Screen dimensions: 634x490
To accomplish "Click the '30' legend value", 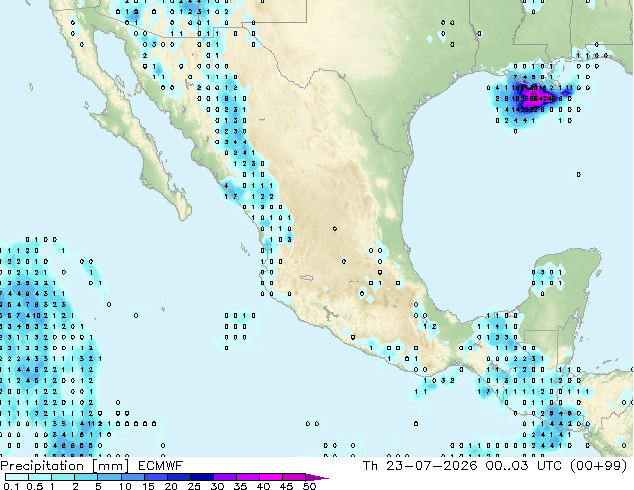I will [x=218, y=486].
